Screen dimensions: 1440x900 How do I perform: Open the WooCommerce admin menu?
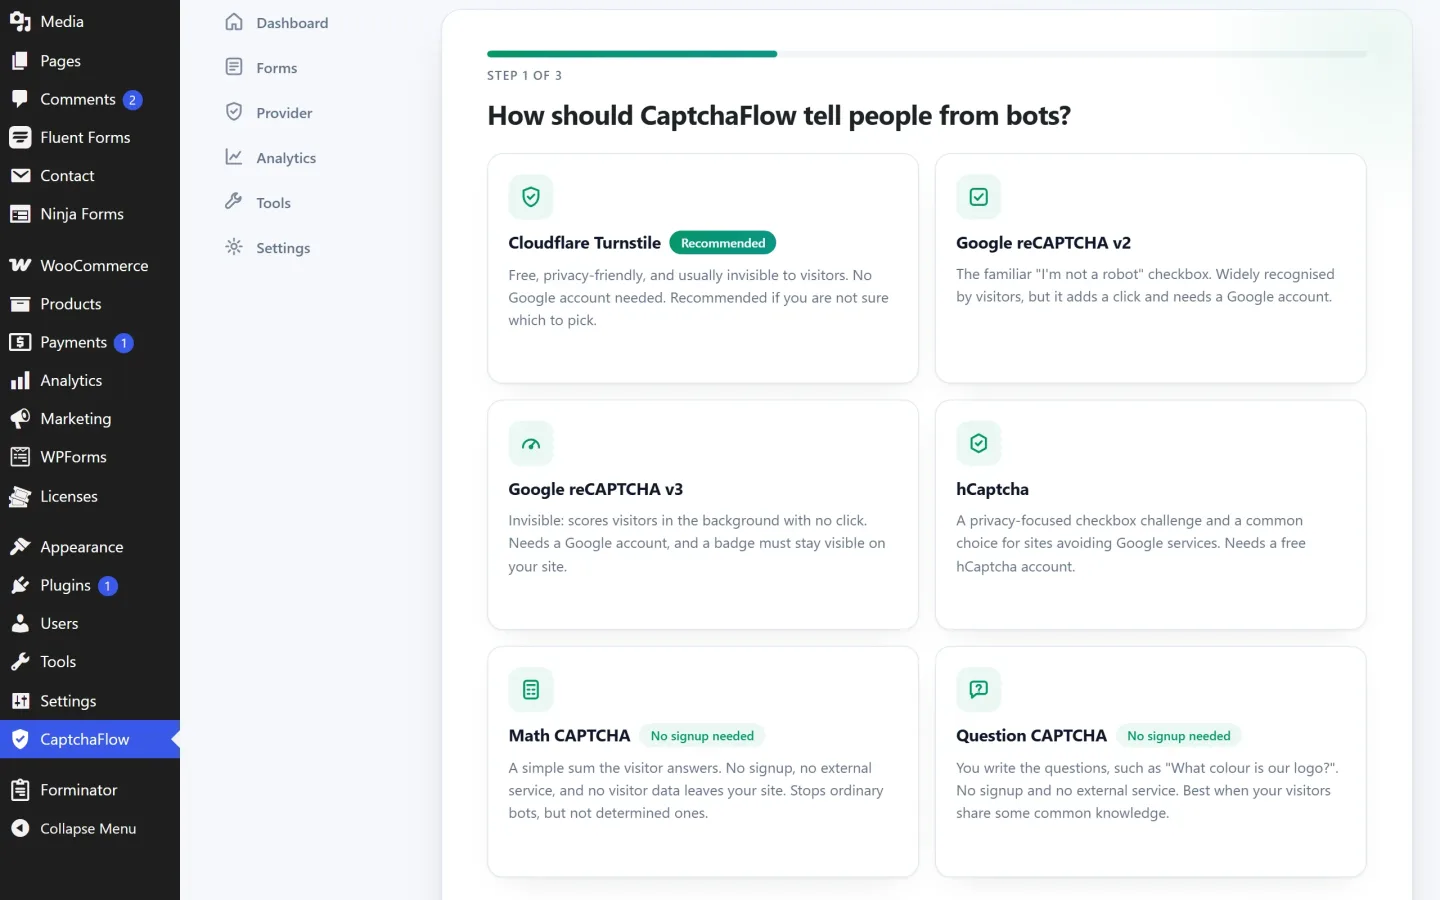pos(90,265)
